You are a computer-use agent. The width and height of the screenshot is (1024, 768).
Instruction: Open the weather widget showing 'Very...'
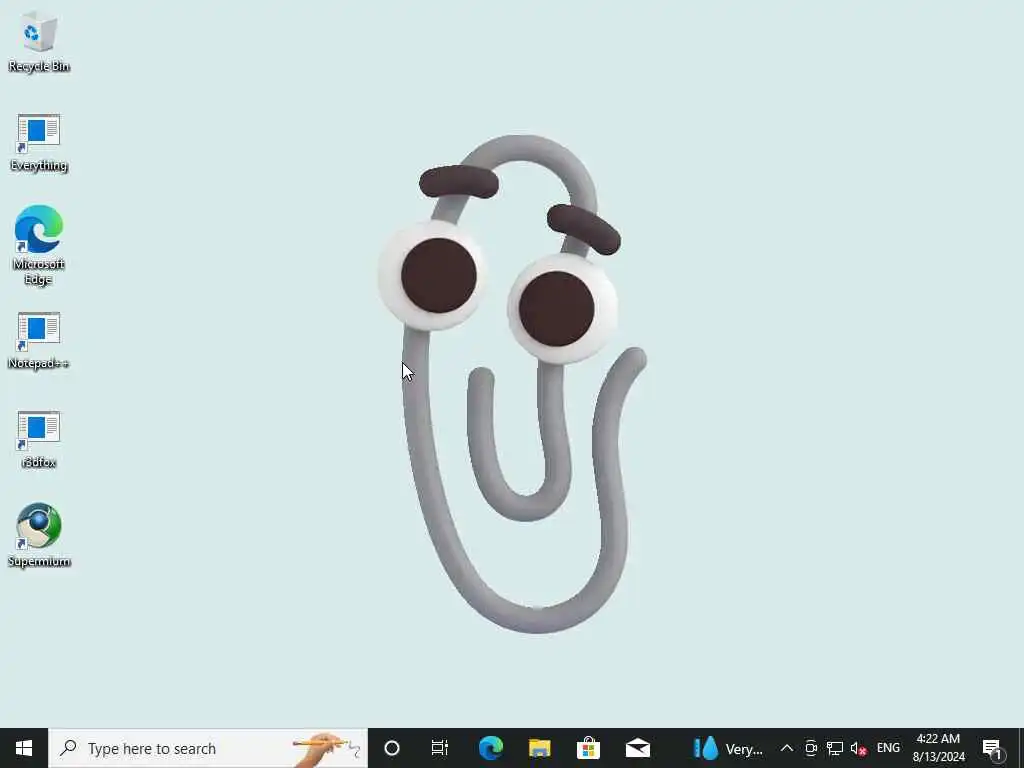pyautogui.click(x=728, y=748)
